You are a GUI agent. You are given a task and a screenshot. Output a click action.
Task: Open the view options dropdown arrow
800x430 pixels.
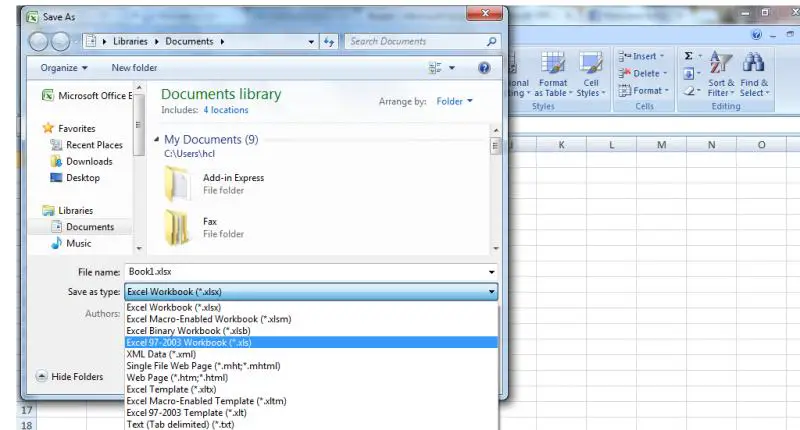pos(452,68)
